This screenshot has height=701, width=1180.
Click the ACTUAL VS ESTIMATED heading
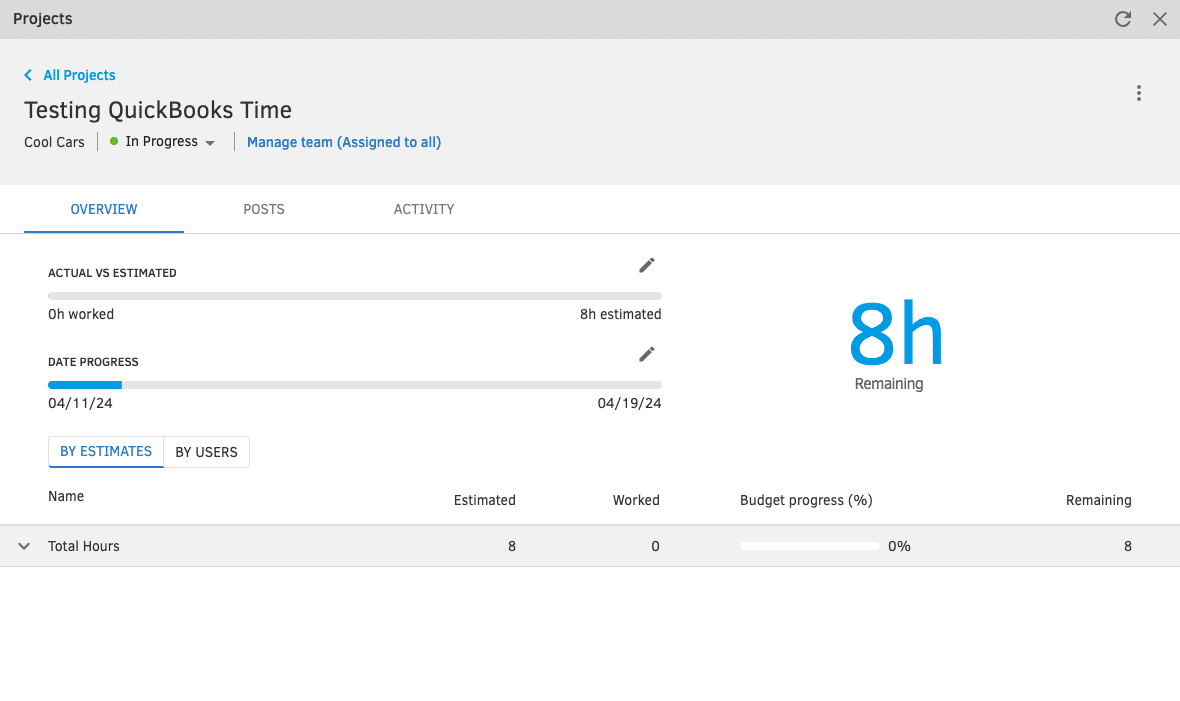pos(112,273)
